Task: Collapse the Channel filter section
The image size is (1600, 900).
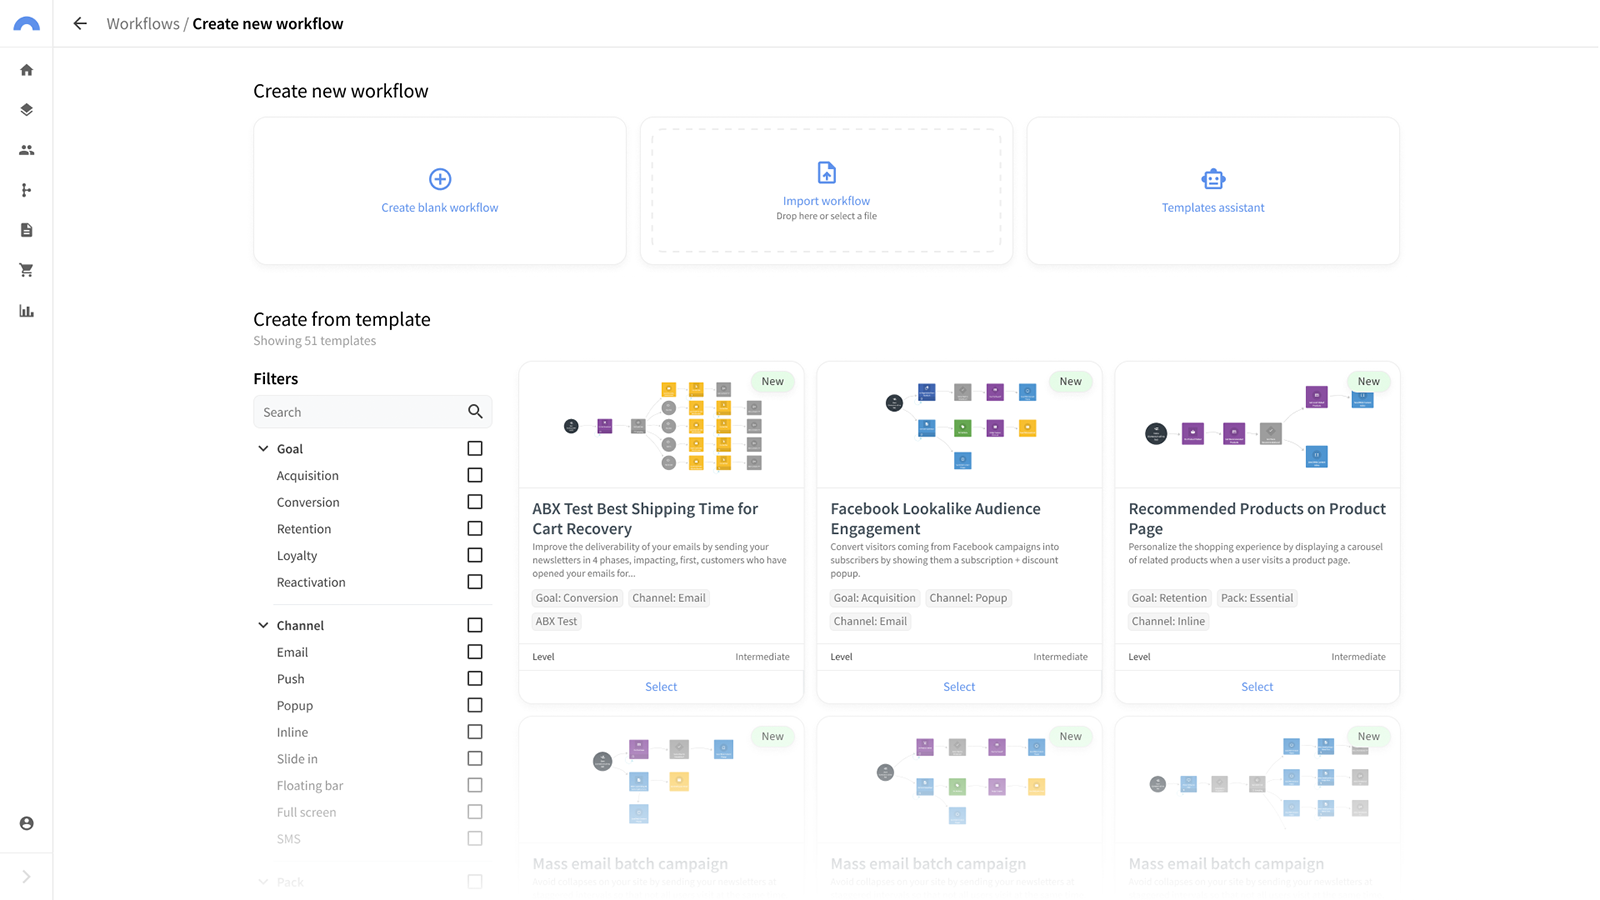Action: (x=263, y=625)
